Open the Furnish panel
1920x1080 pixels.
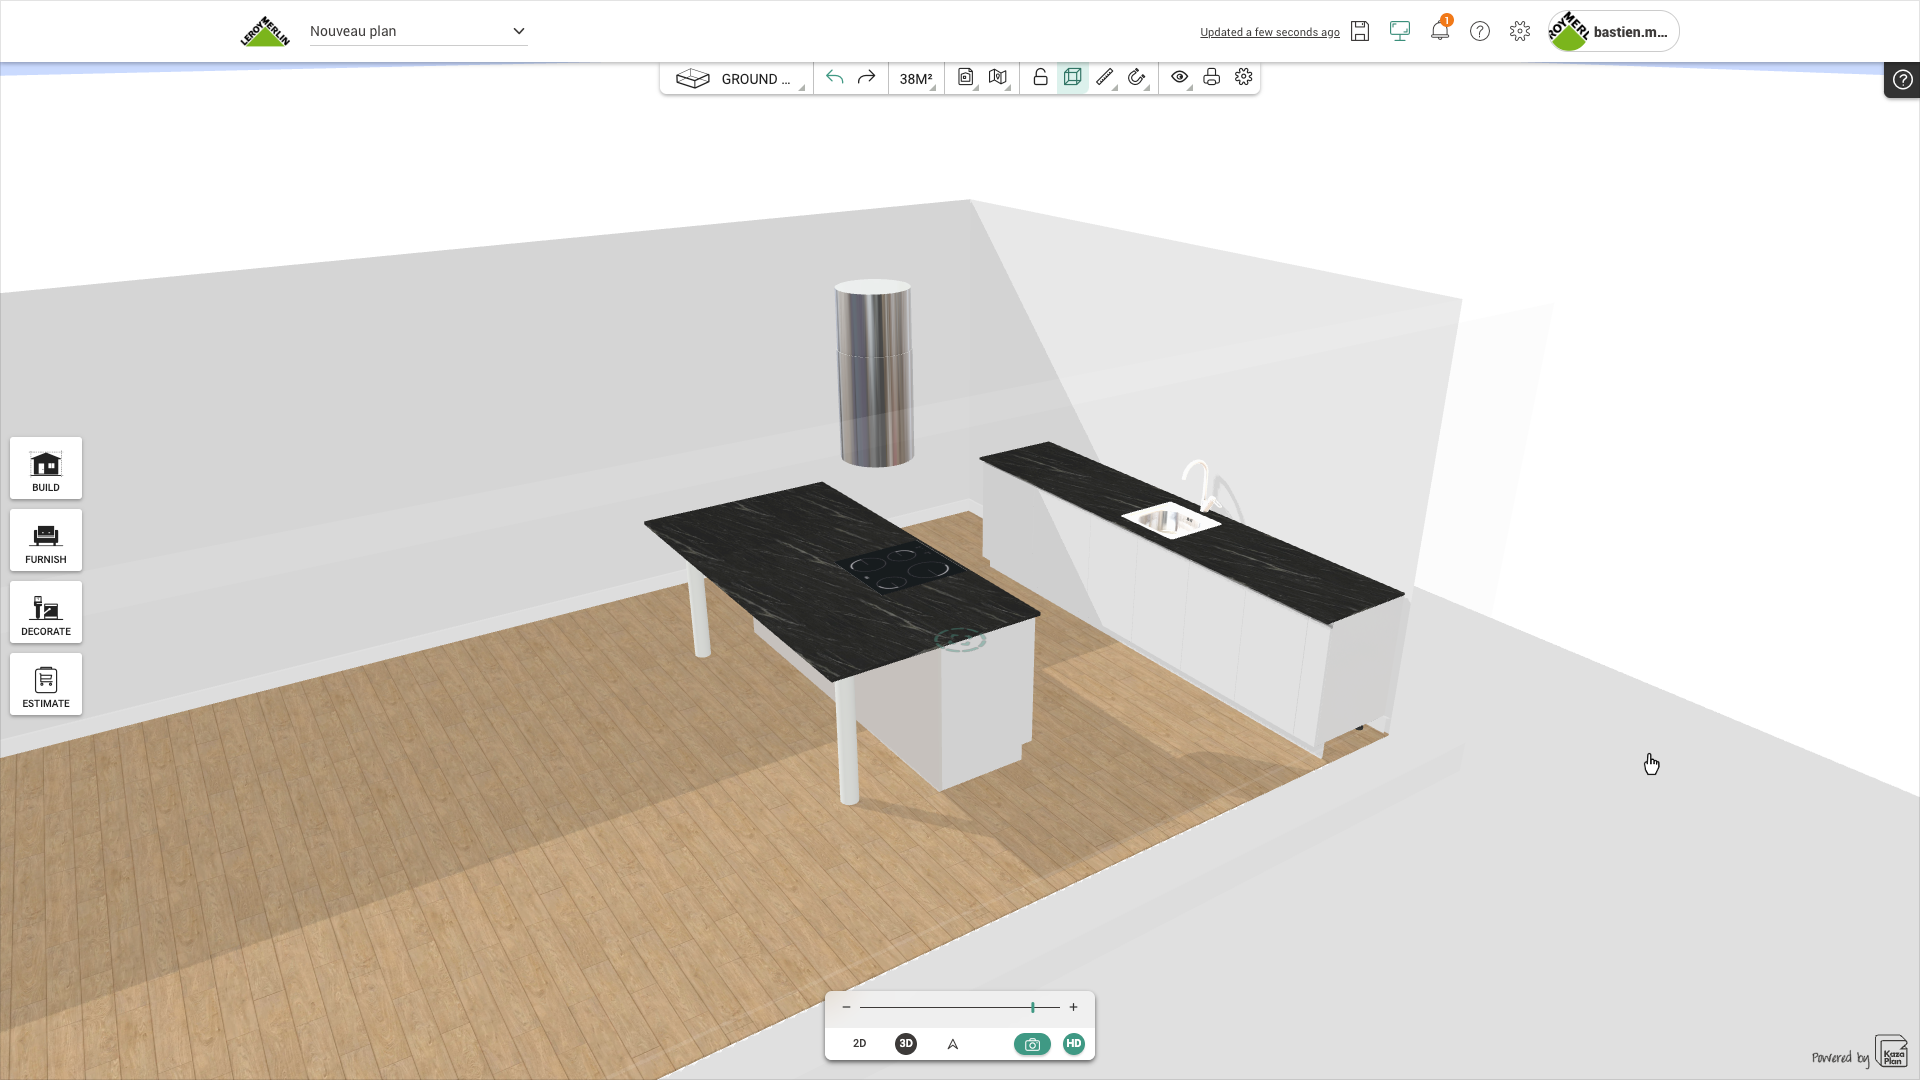(x=46, y=540)
